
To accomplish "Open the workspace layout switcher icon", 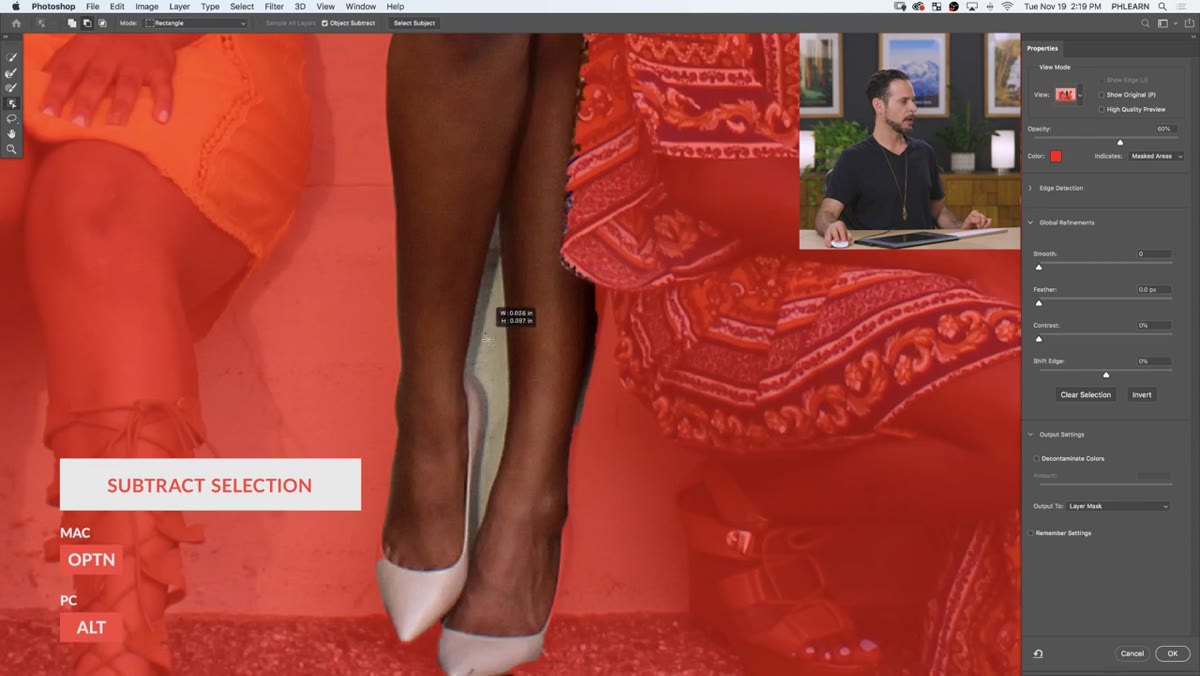I will [1163, 23].
